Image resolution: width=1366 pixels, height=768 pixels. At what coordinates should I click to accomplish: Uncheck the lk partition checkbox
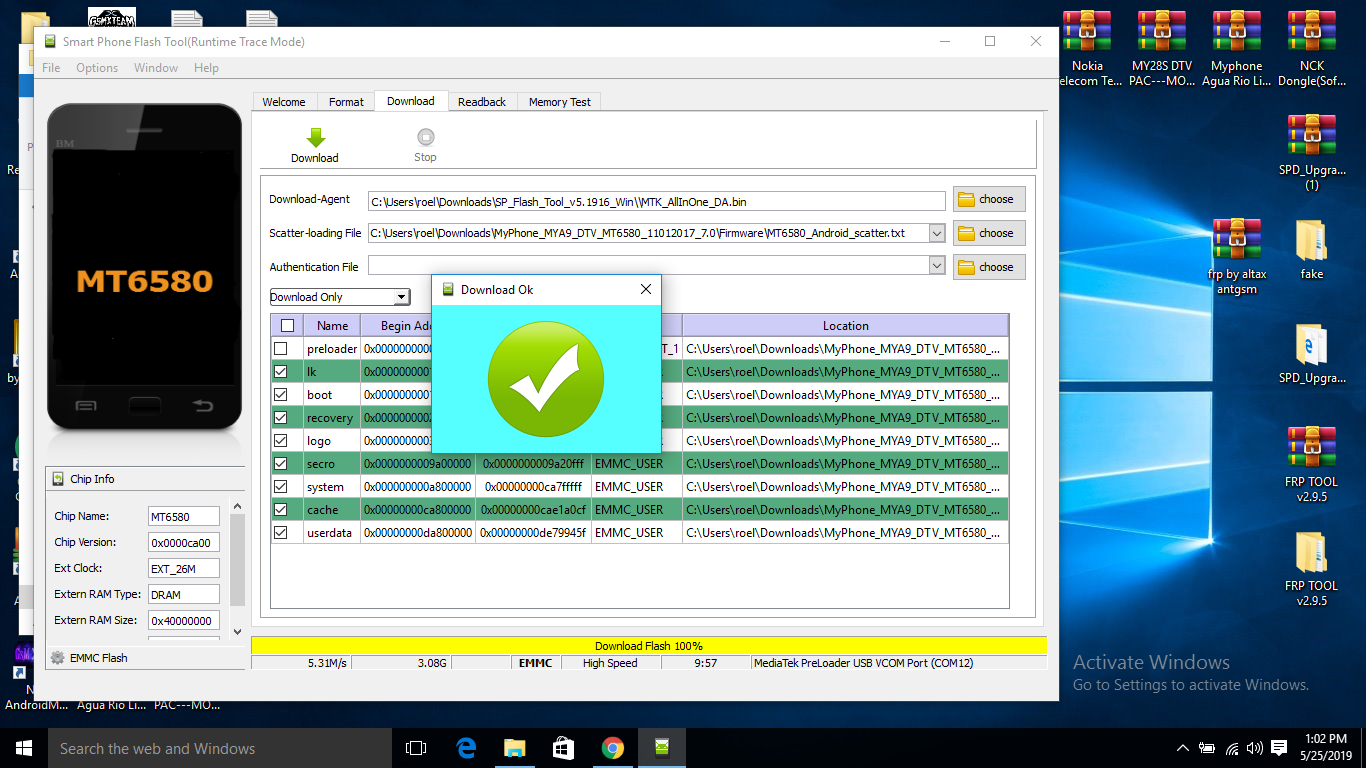281,371
